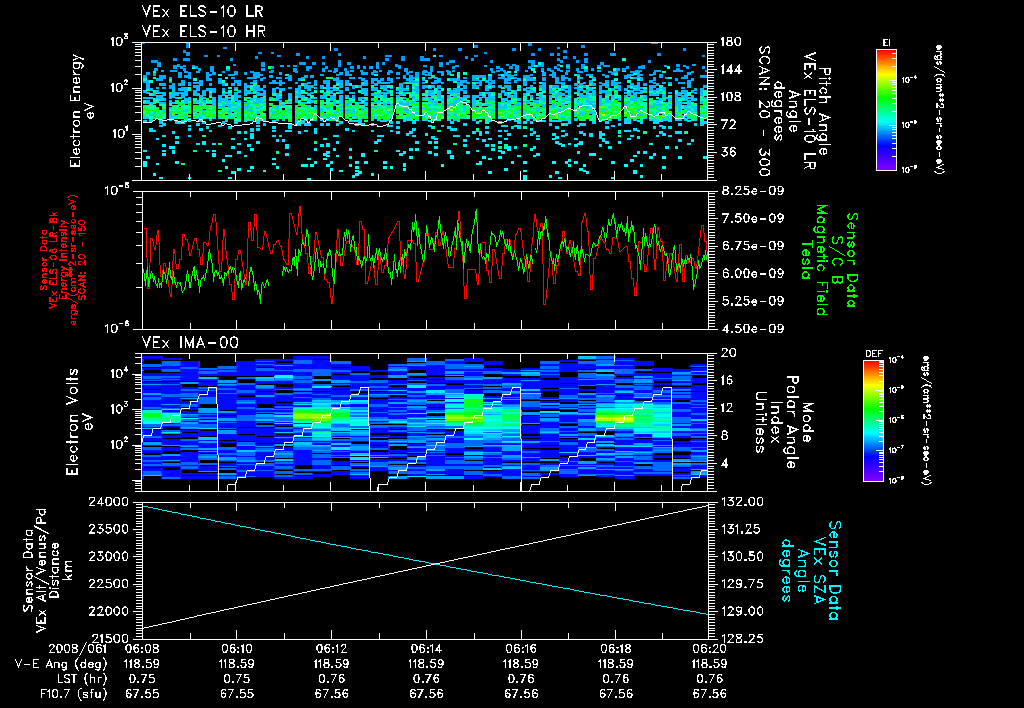Click the "8.25e-09" magnetic field tick value

752,191
